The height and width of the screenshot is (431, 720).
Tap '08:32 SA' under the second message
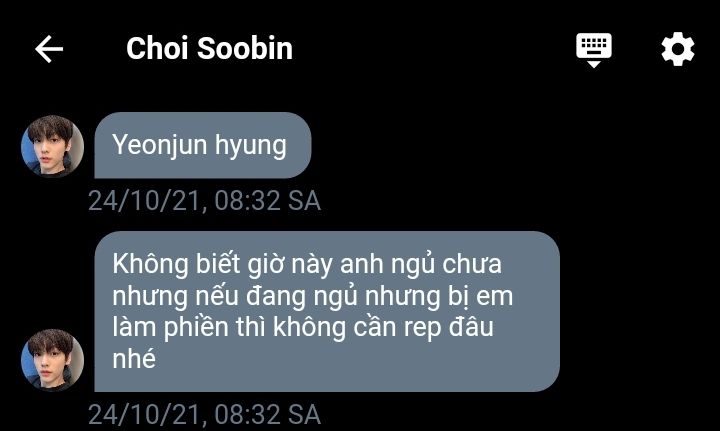coord(268,414)
